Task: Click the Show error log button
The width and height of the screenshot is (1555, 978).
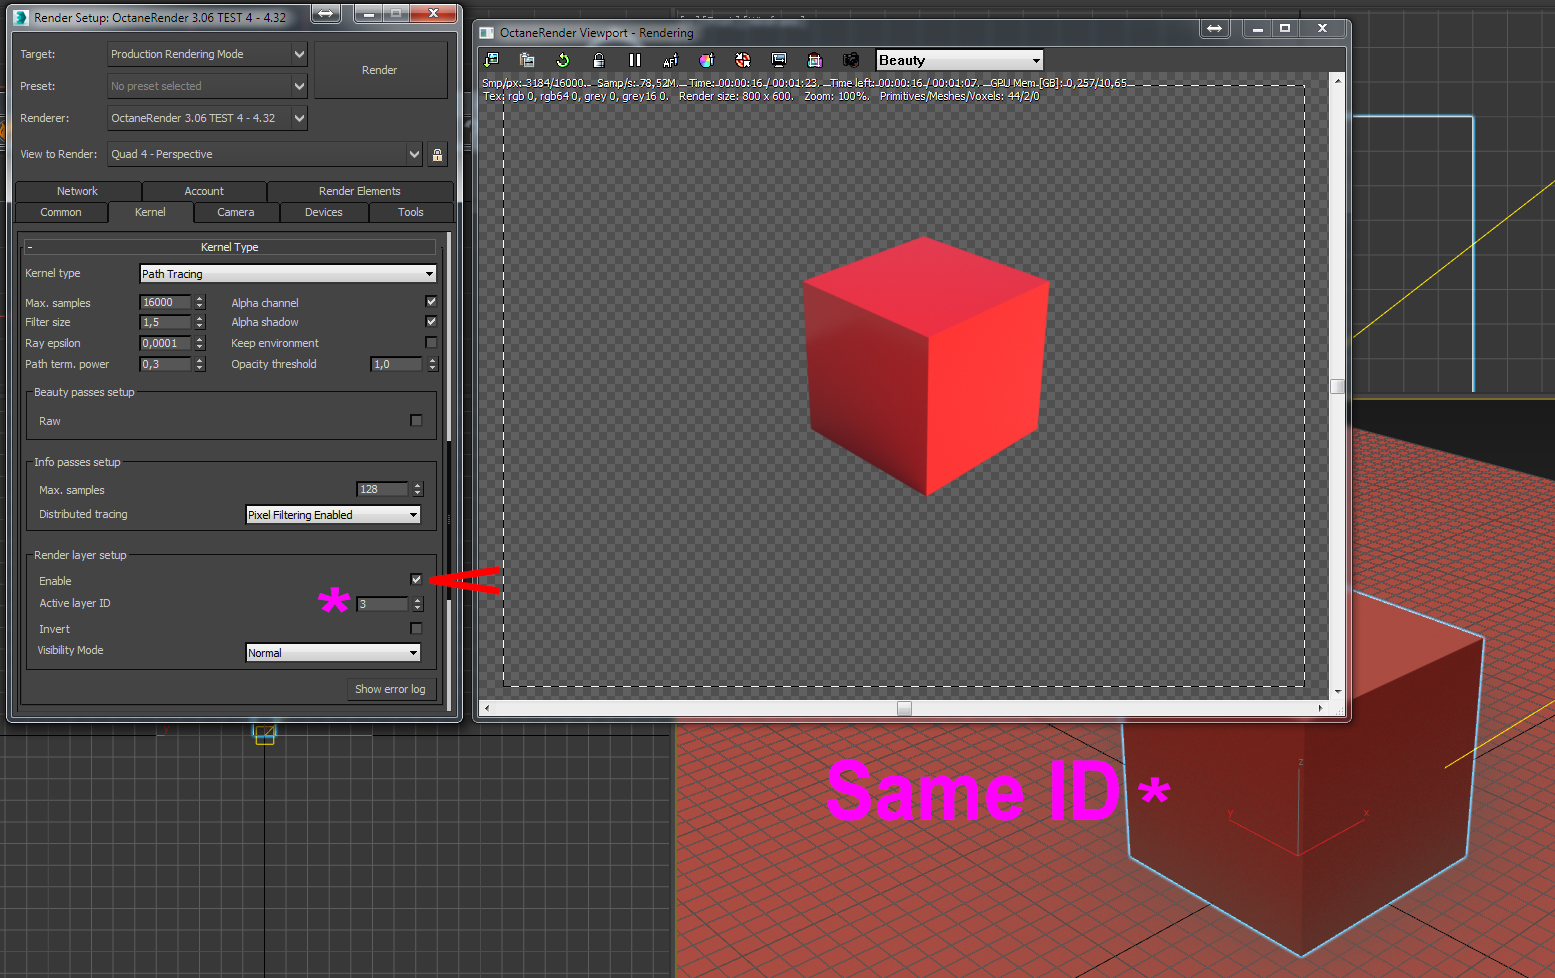Action: [390, 689]
